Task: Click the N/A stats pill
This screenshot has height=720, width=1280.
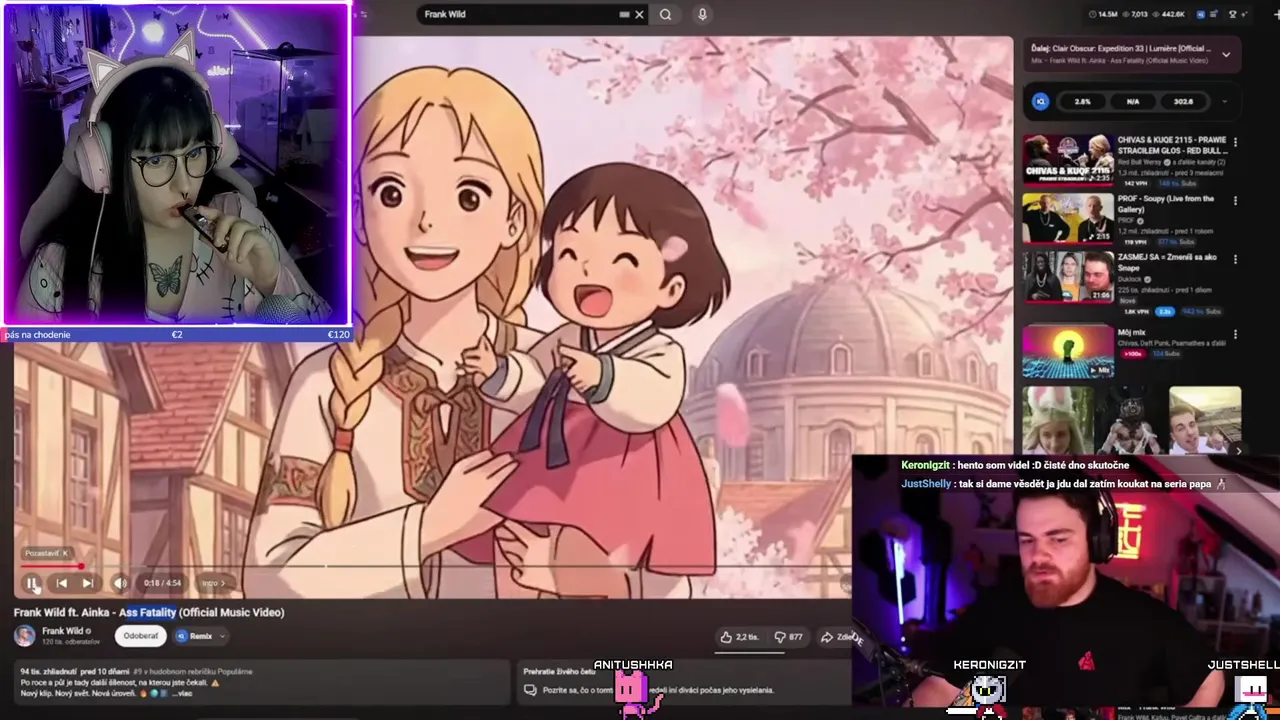Action: [x=1133, y=101]
